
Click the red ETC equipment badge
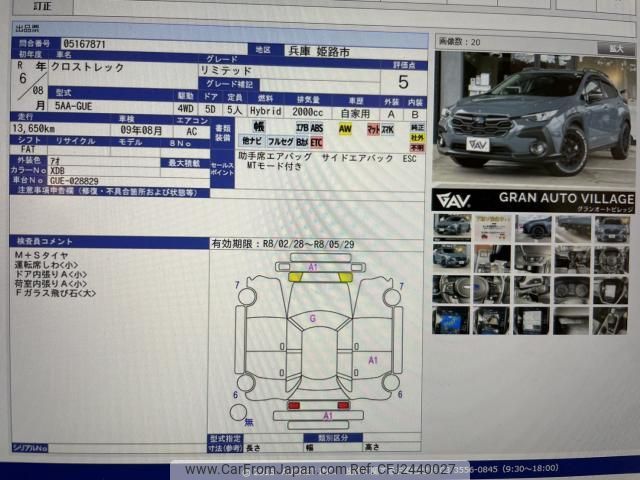pyautogui.click(x=316, y=143)
